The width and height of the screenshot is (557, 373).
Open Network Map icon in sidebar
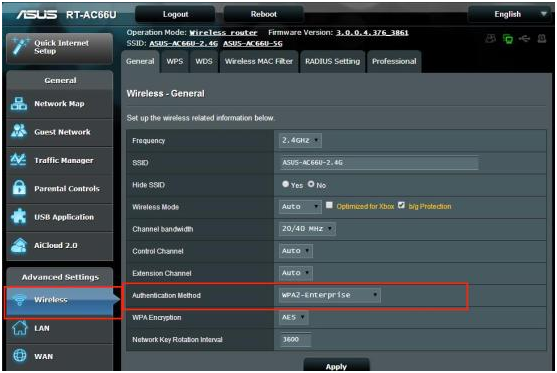click(18, 104)
